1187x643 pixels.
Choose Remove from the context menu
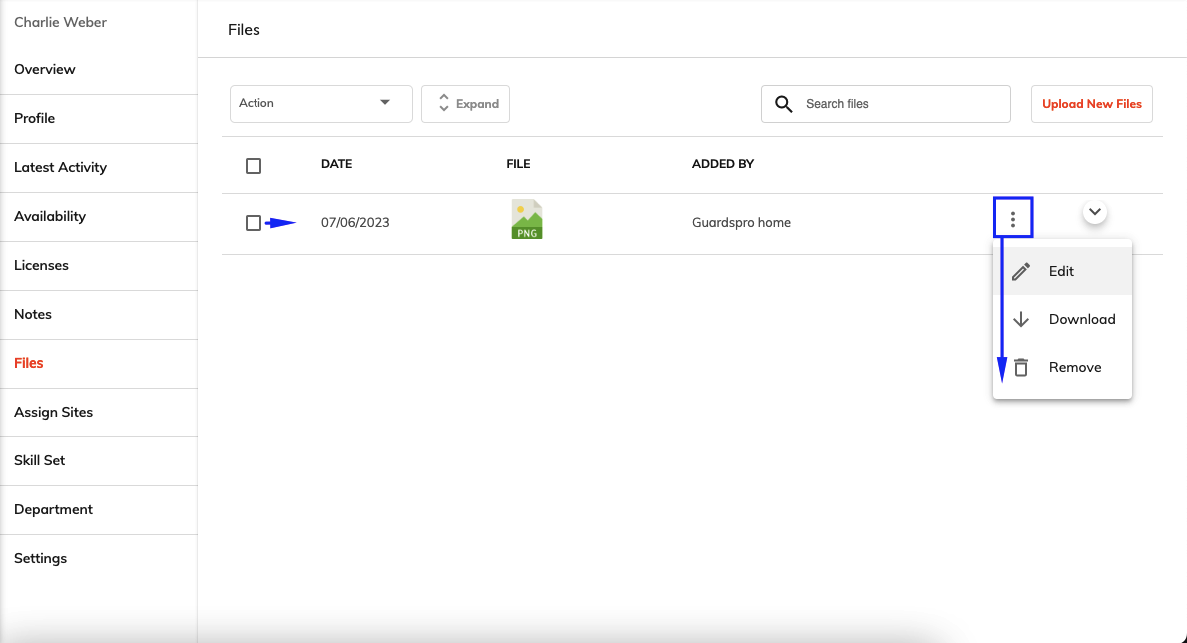click(x=1062, y=367)
